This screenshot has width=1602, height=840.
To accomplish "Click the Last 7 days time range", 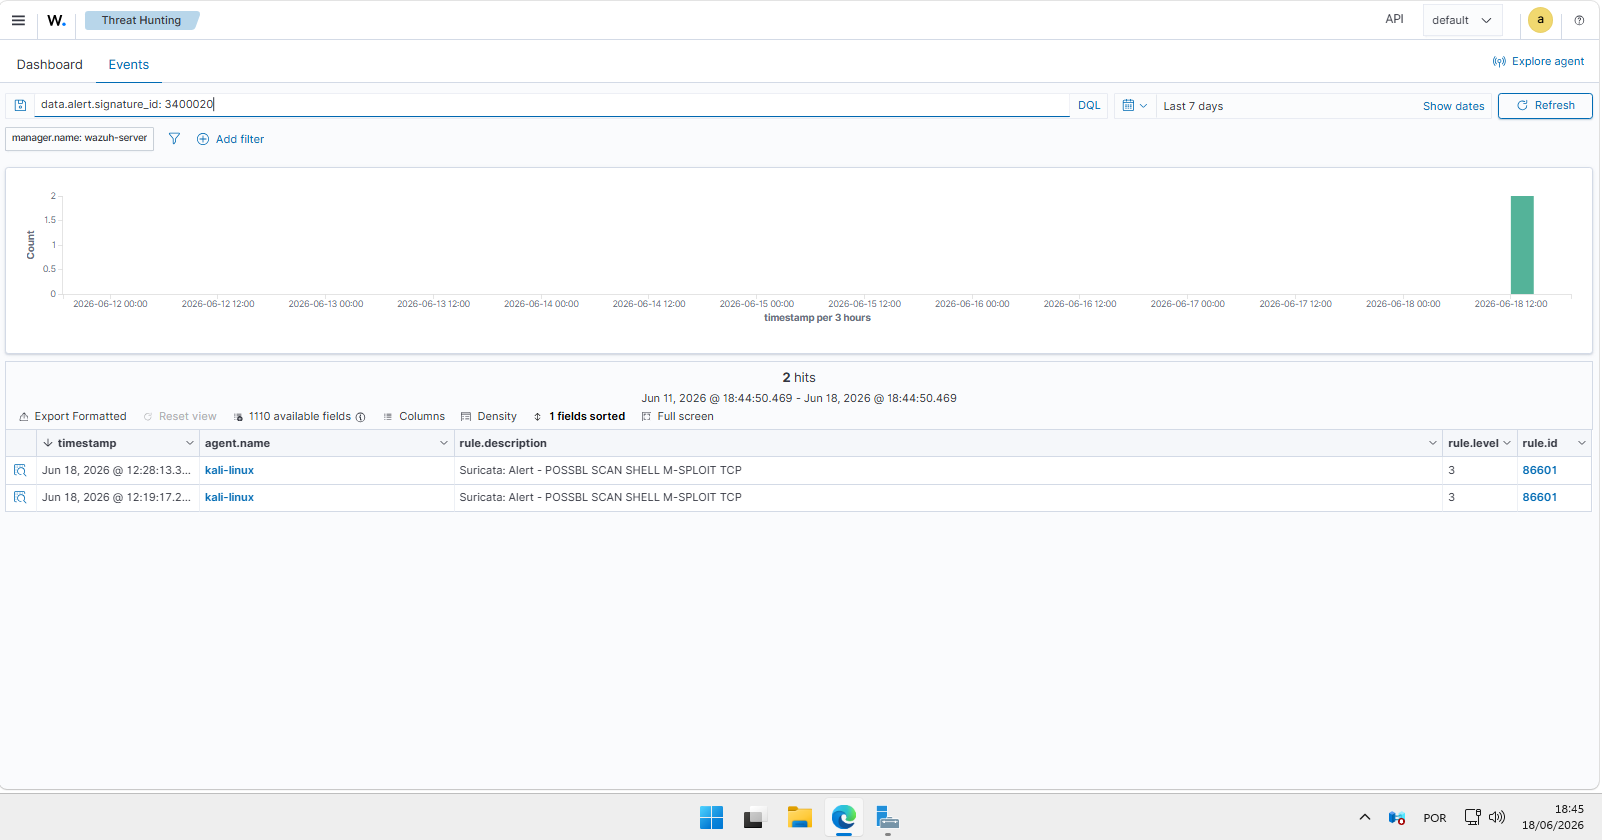I will 1193,106.
